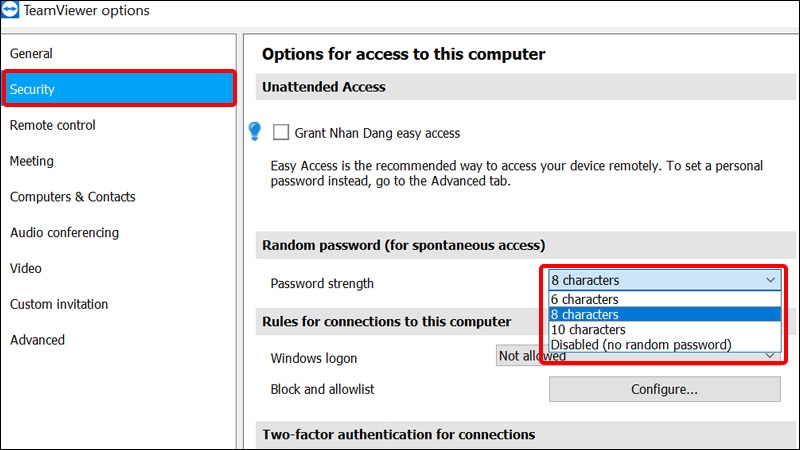Select the 8 characters option in list
The image size is (800, 450).
(x=585, y=314)
